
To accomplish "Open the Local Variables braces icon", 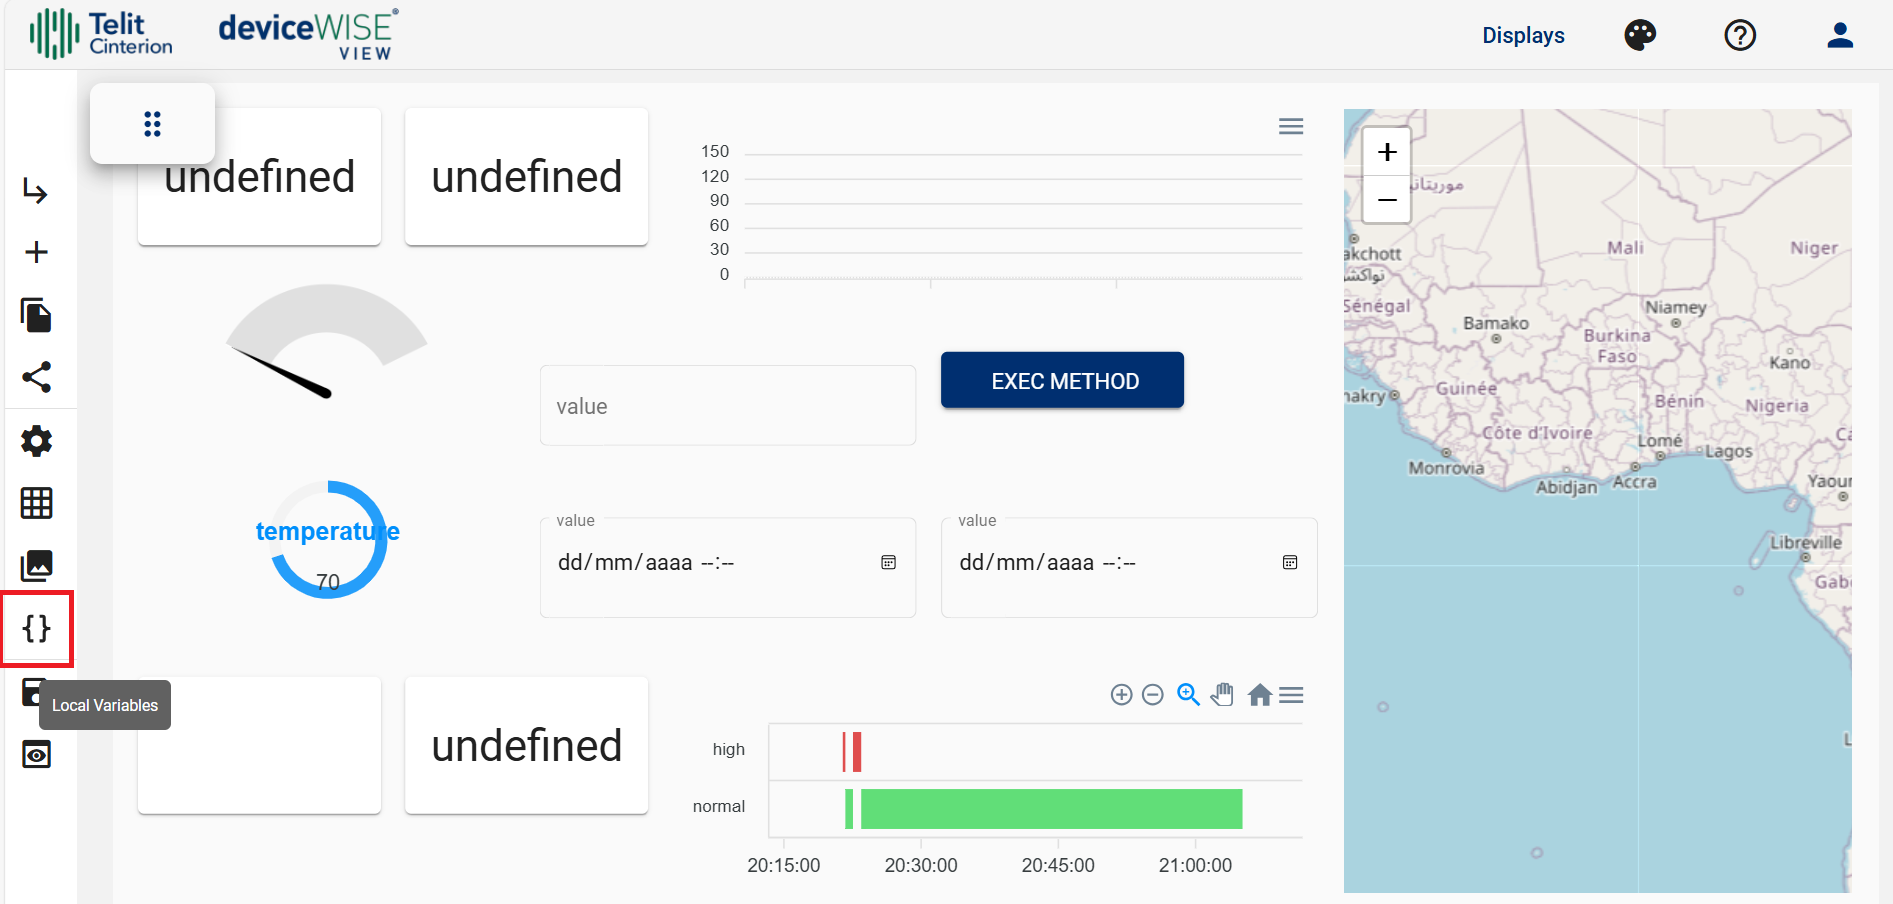I will [37, 629].
